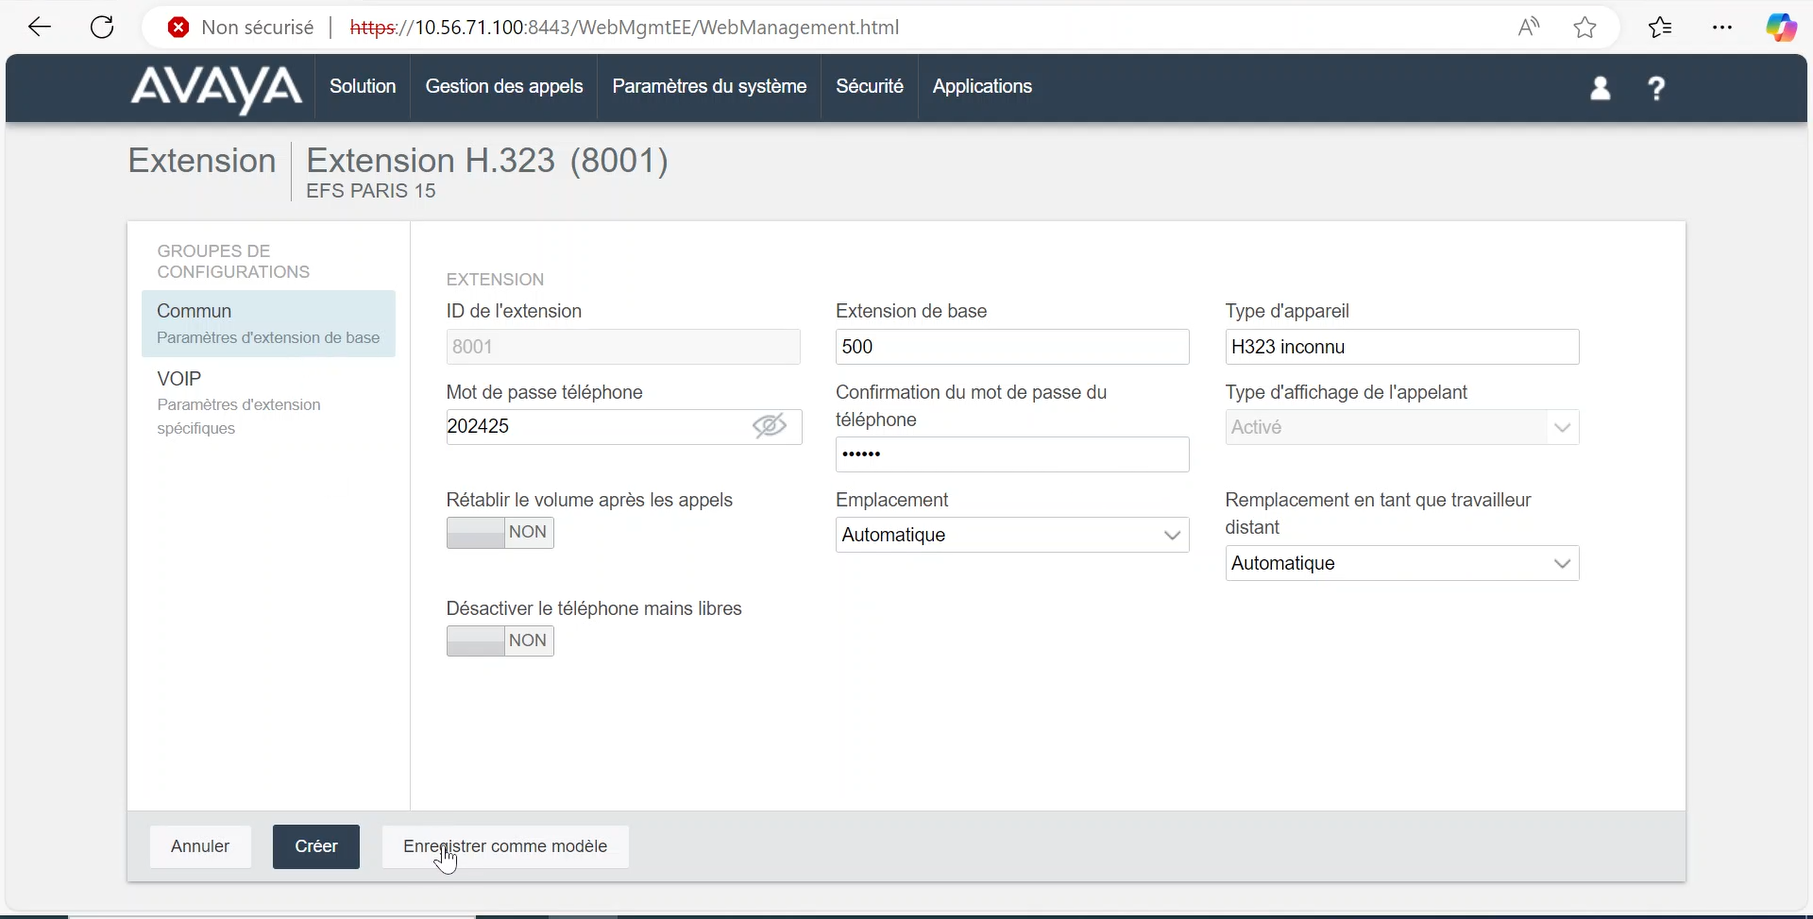Click the Créer button

(x=316, y=846)
